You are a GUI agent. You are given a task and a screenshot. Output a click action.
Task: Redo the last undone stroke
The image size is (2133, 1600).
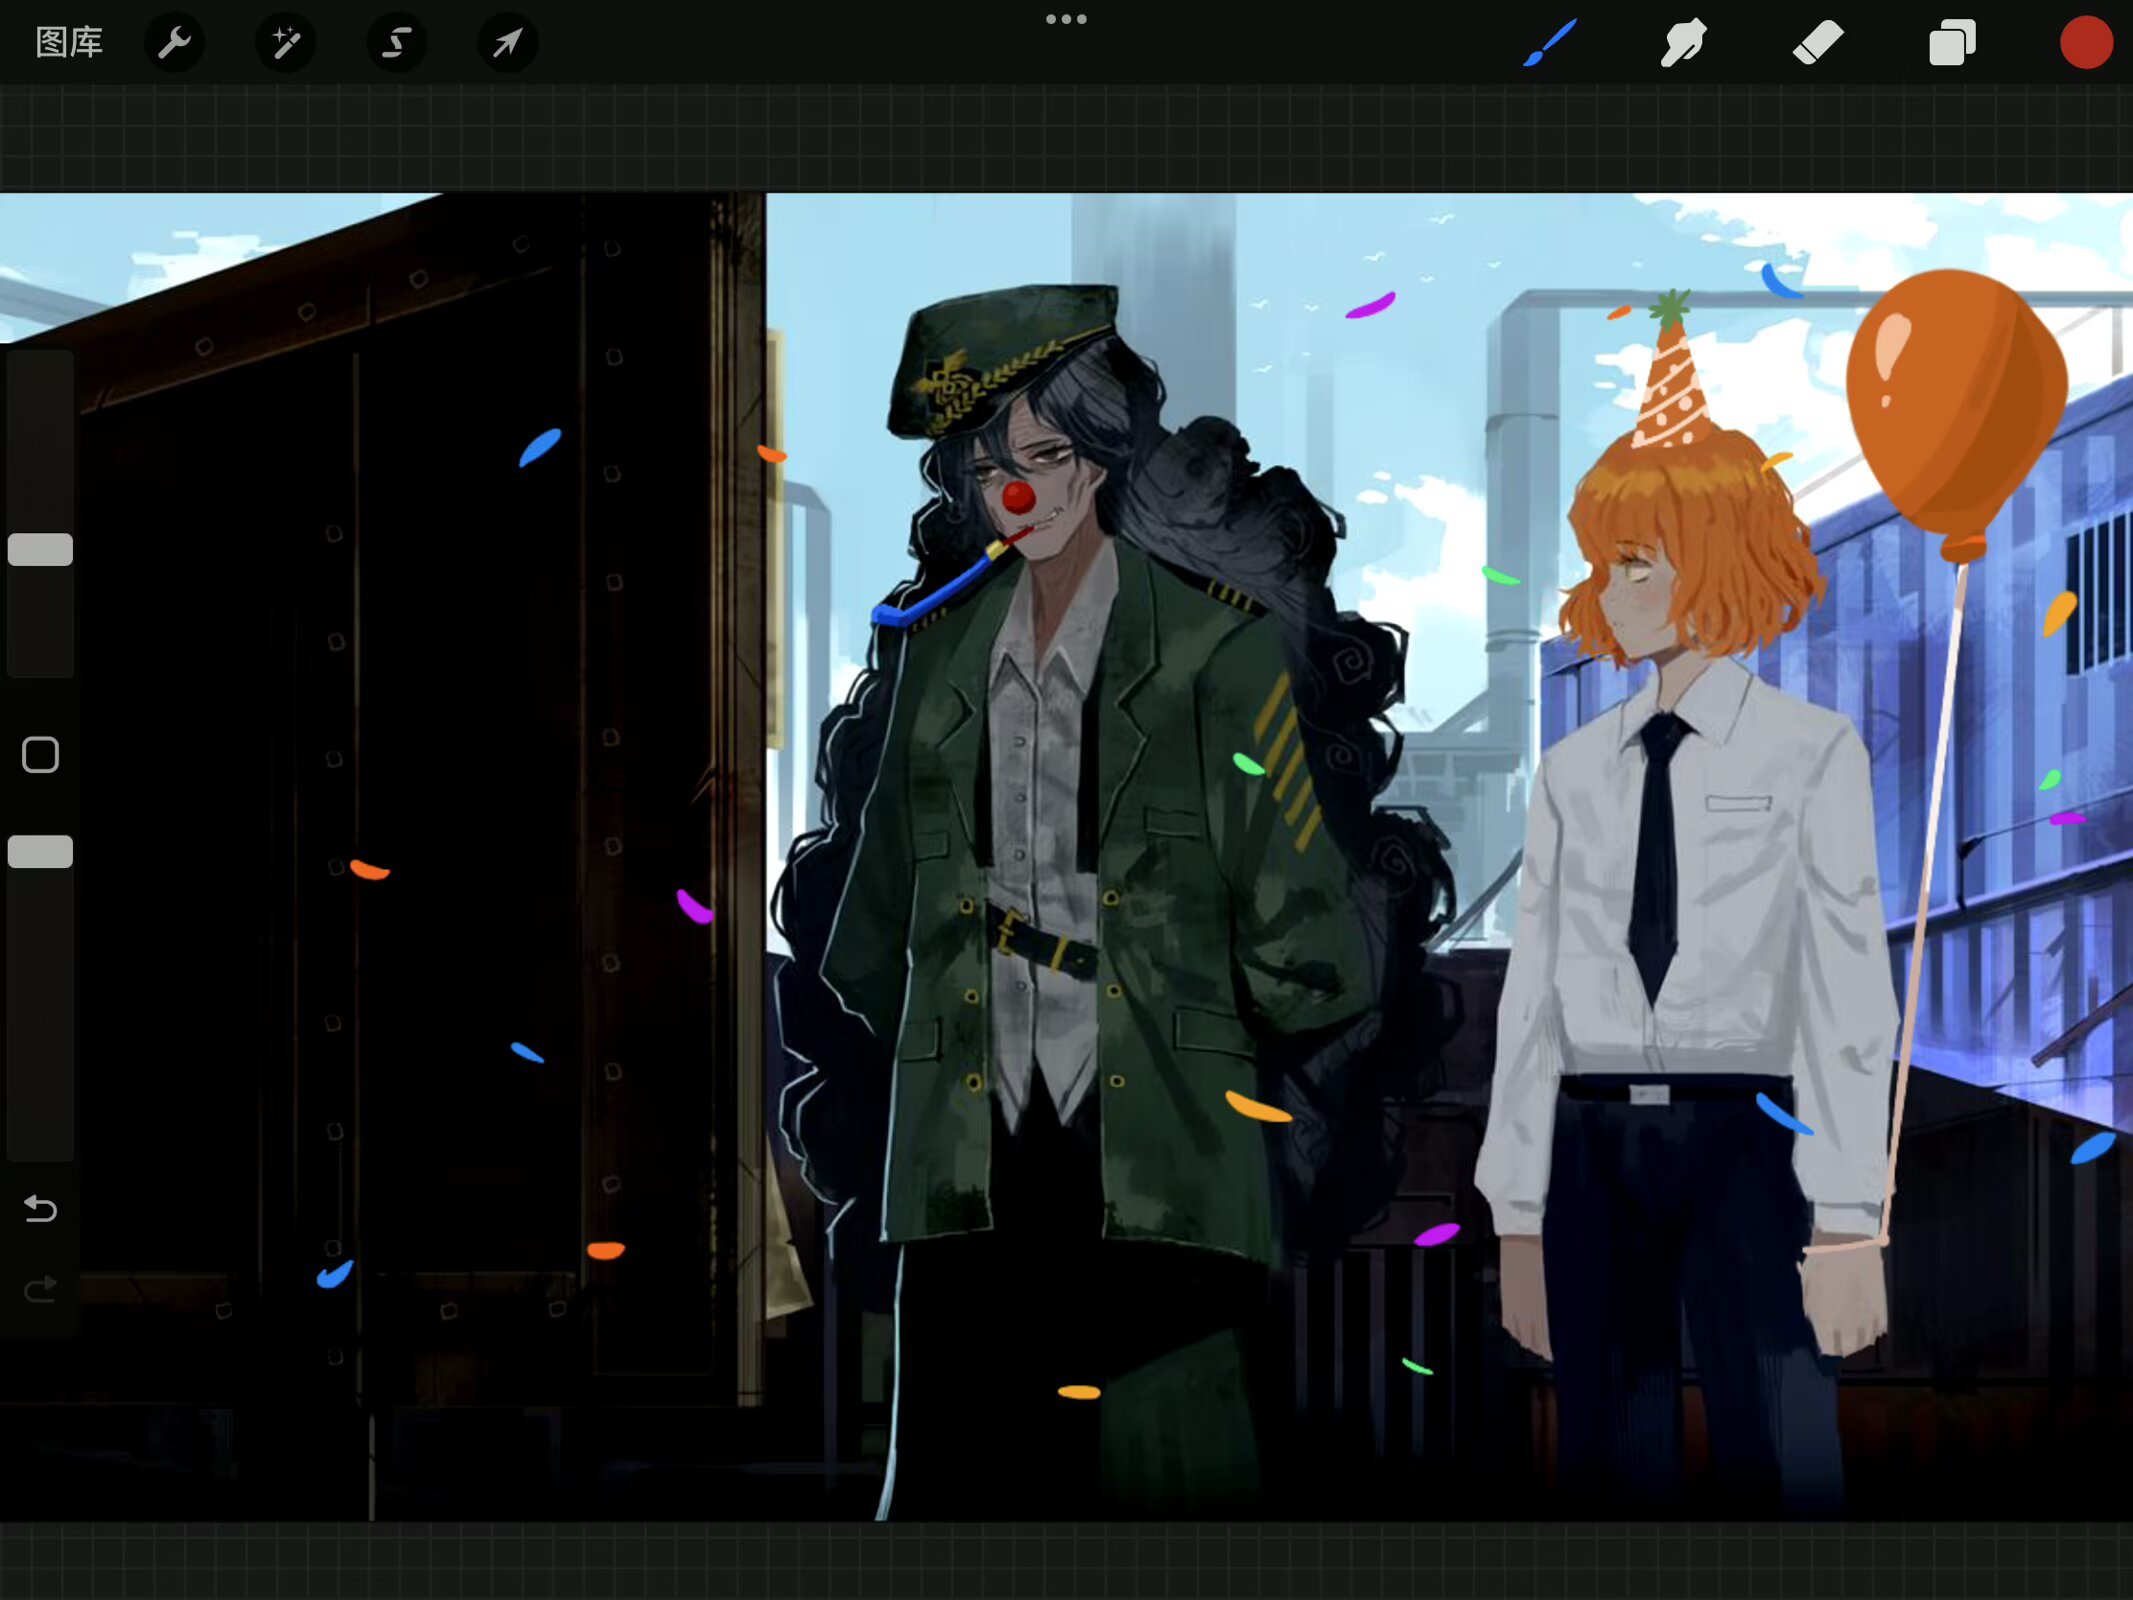(40, 1290)
